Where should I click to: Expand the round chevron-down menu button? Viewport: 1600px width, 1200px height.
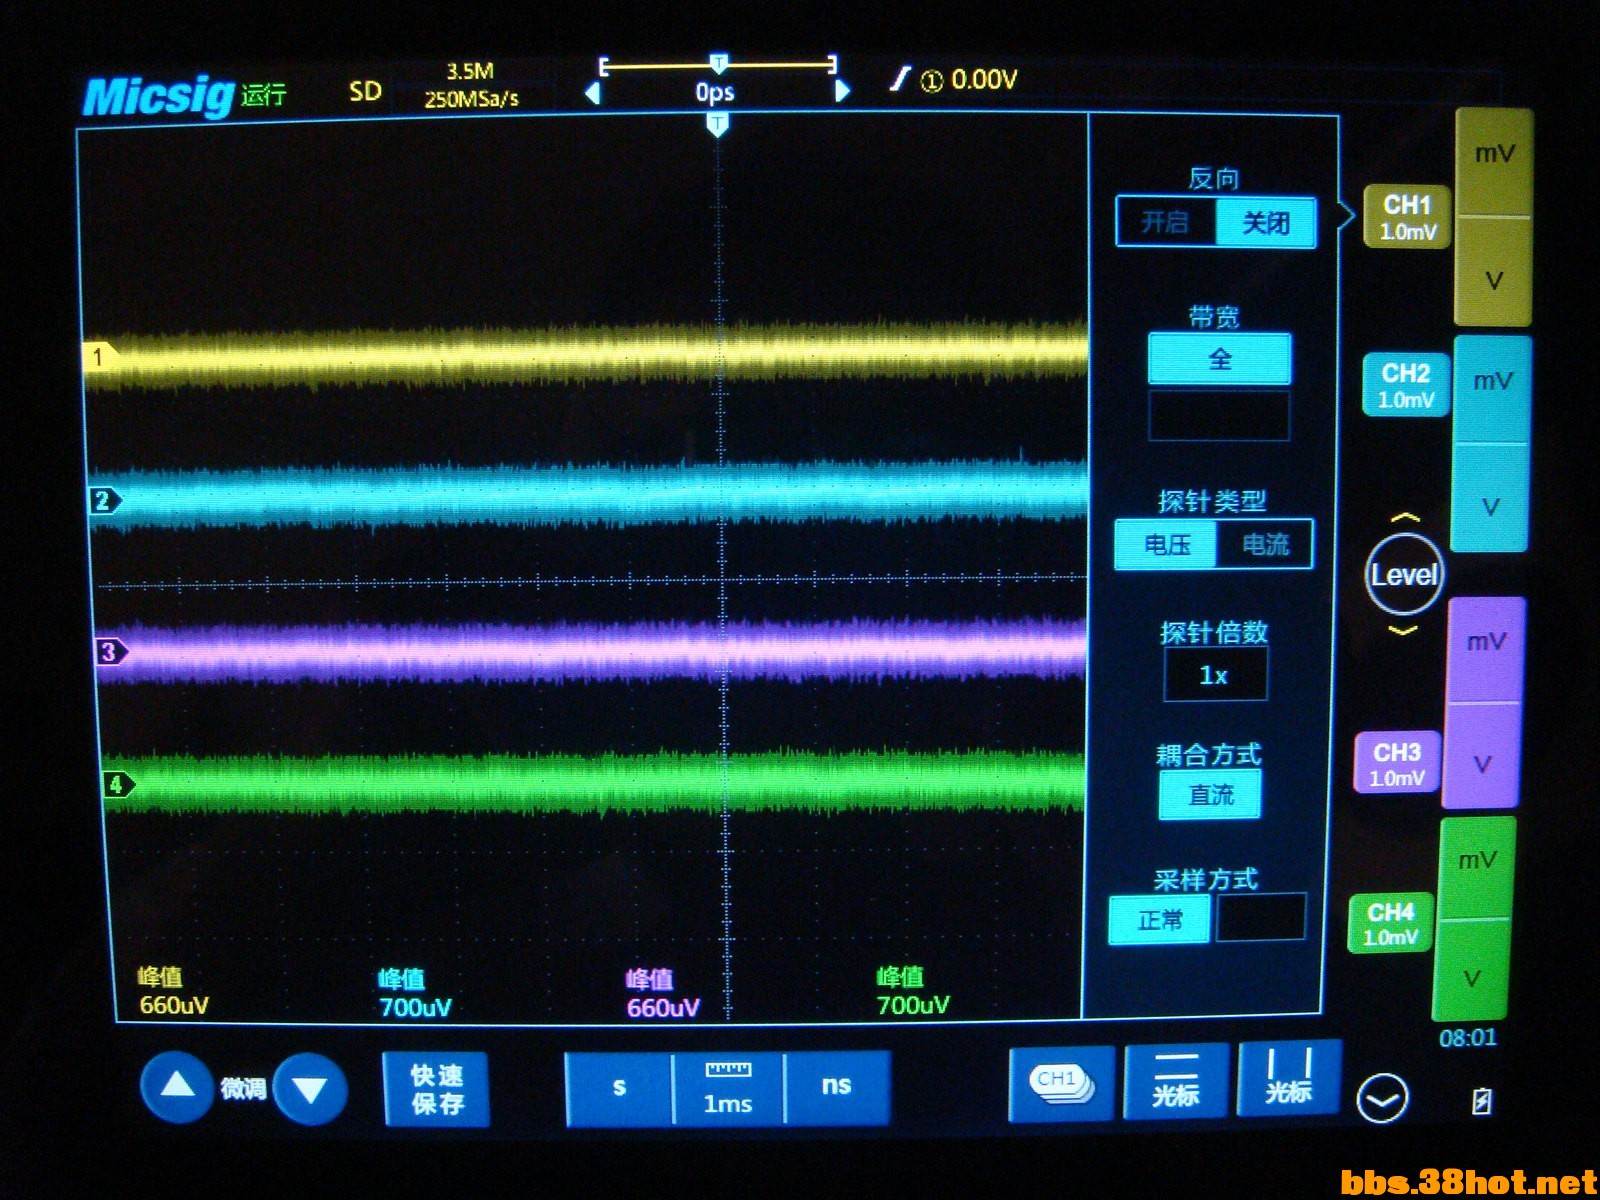point(1383,1099)
